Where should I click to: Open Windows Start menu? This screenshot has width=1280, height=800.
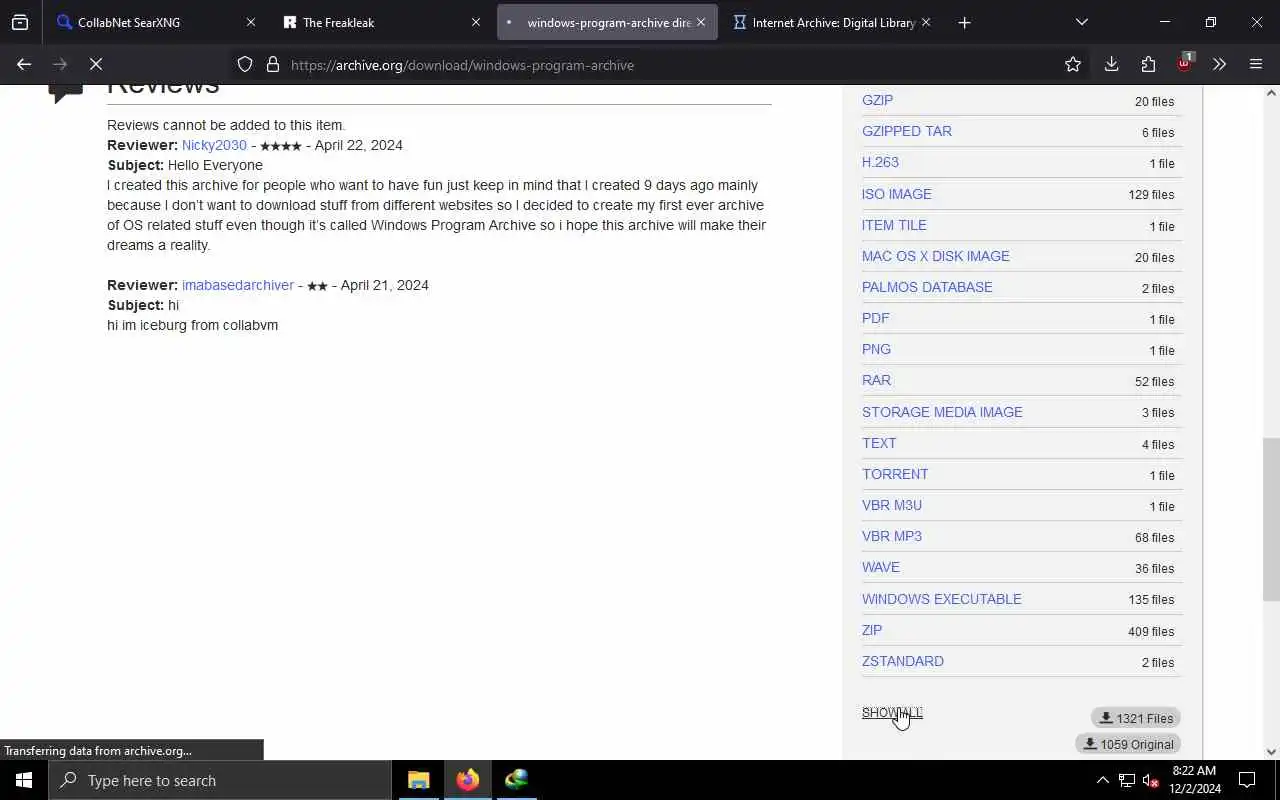[24, 780]
